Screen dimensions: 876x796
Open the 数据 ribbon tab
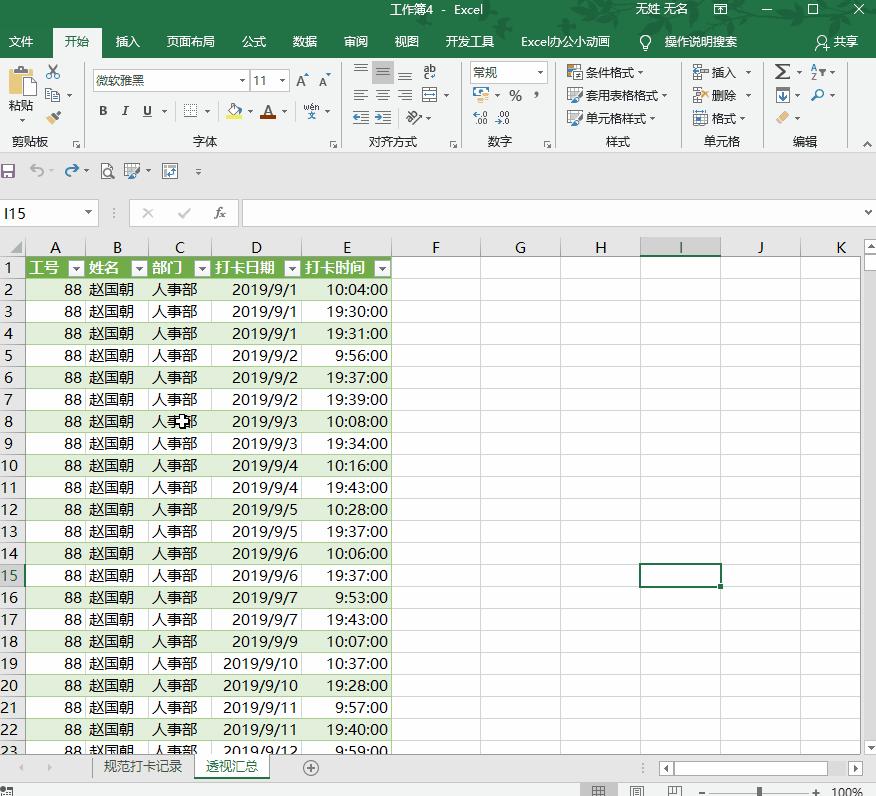[x=305, y=42]
